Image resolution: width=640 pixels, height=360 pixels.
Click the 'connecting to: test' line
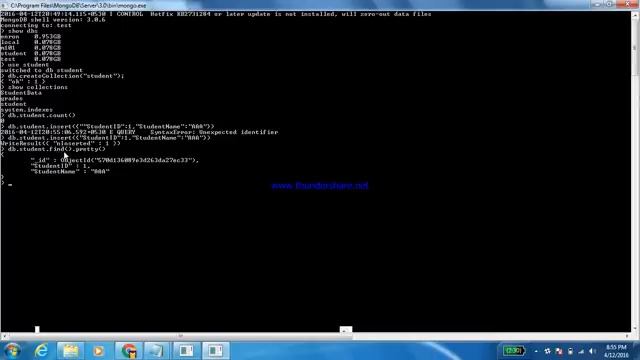(x=36, y=25)
